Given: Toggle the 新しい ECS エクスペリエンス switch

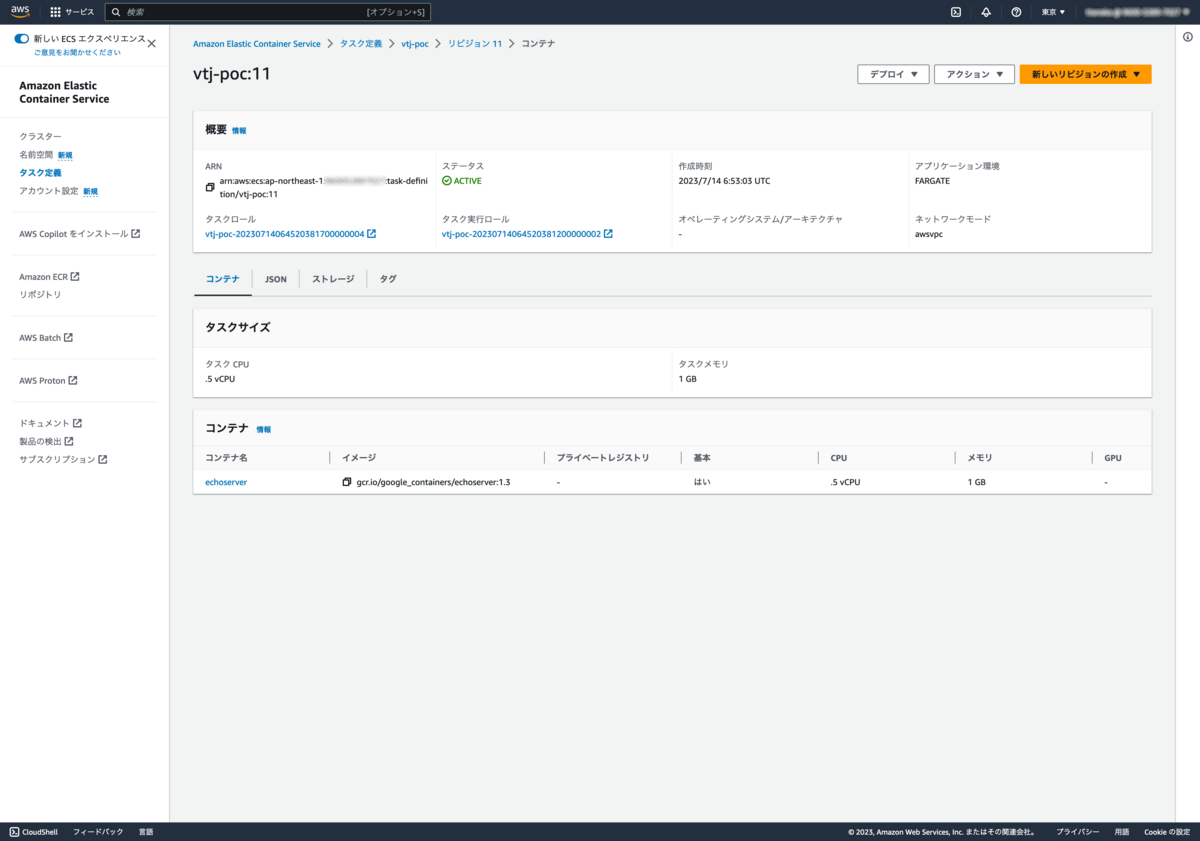Looking at the screenshot, I should click(21, 39).
